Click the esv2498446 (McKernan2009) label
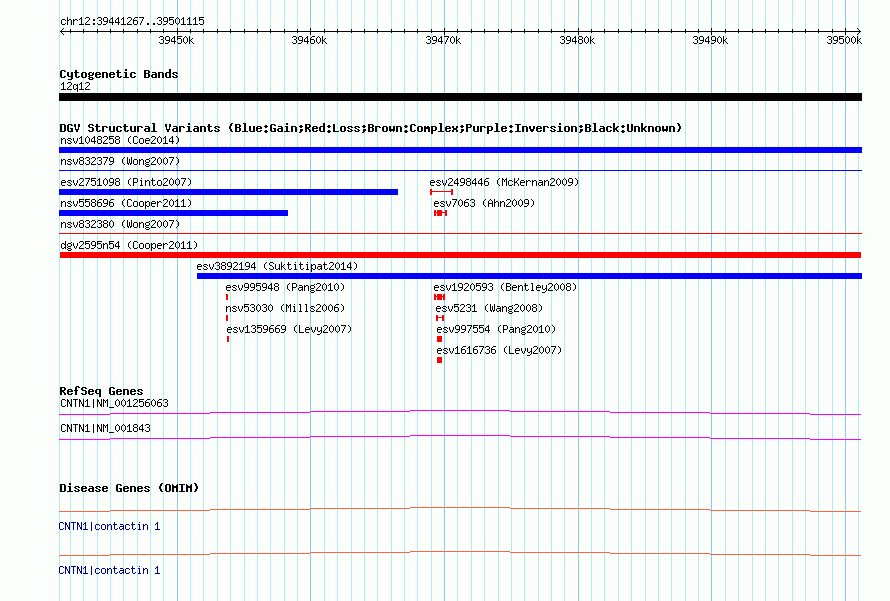This screenshot has width=890, height=601. (504, 182)
